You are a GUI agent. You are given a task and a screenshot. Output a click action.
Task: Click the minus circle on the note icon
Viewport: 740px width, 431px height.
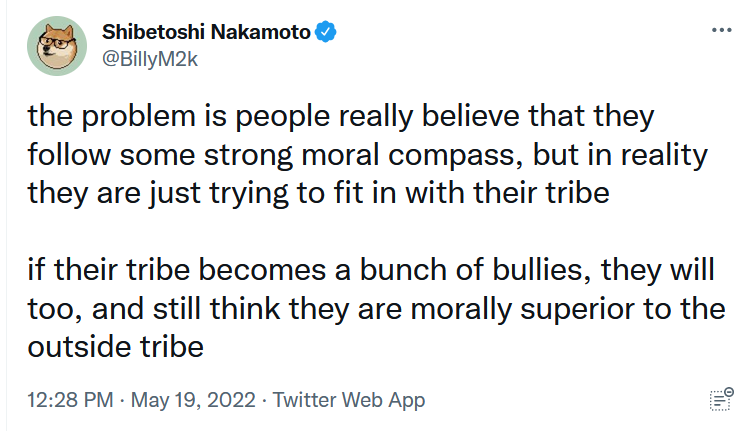pos(730,391)
